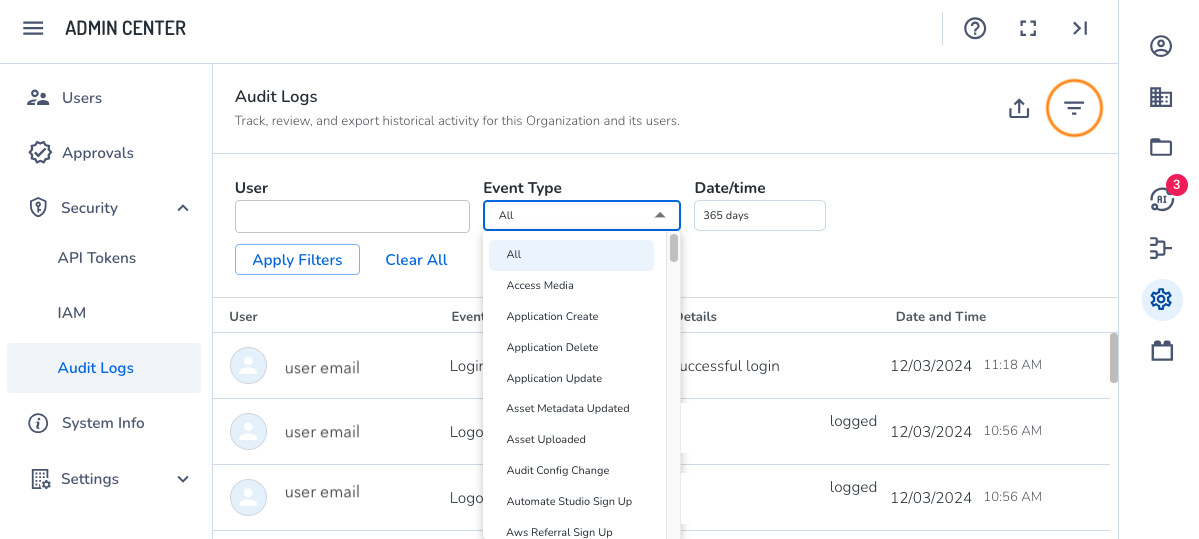
Task: Click the Clear All link
Action: click(416, 259)
